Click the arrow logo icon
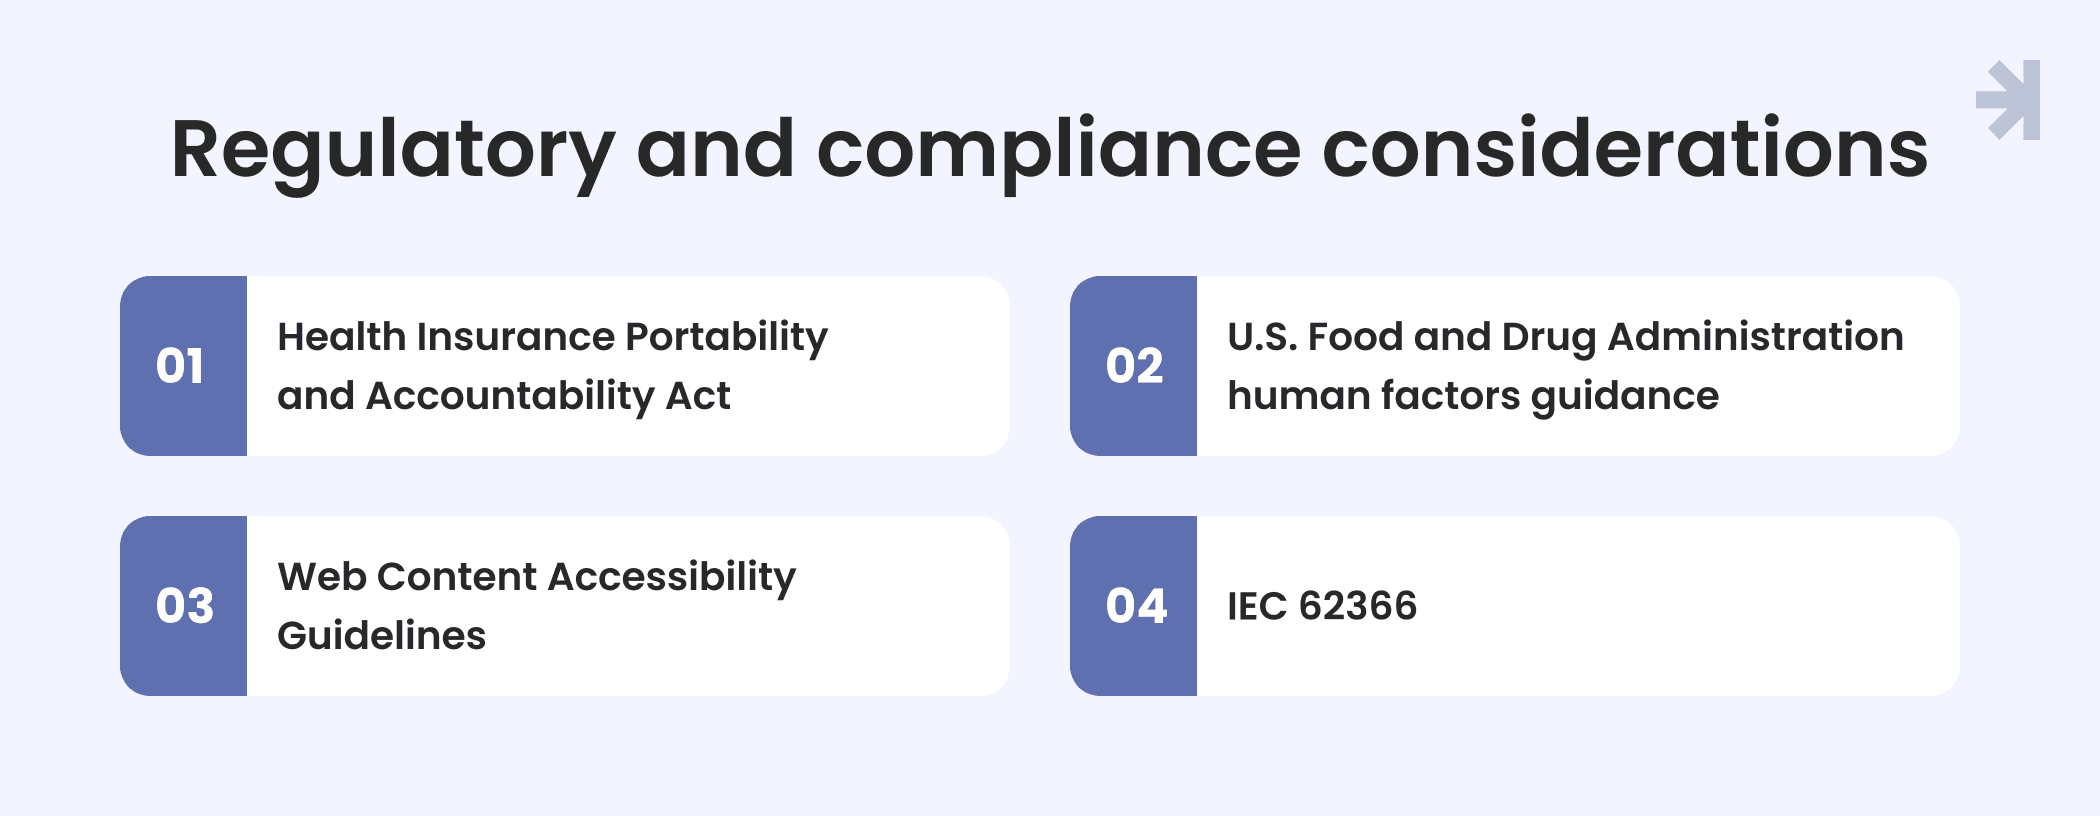Screen dimensions: 2100x816 click(2009, 100)
